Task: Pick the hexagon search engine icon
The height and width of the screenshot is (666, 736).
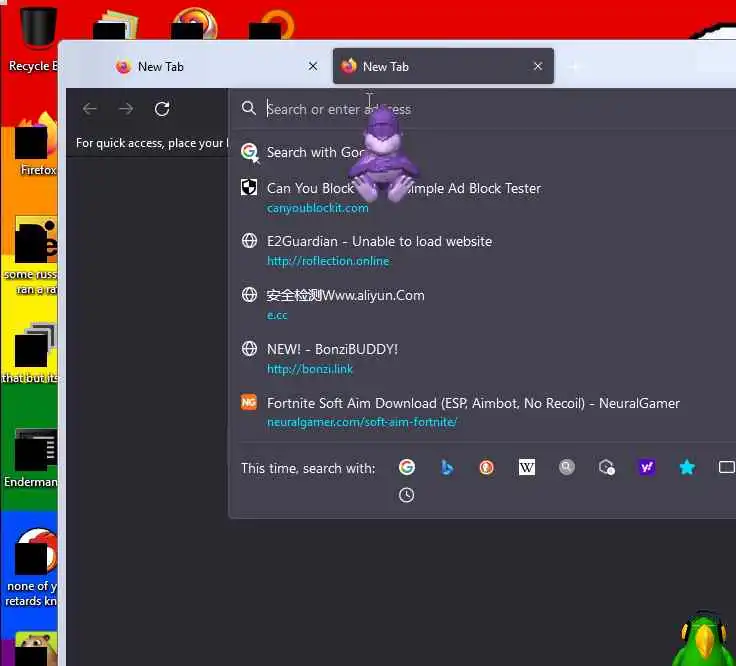Action: click(x=606, y=467)
